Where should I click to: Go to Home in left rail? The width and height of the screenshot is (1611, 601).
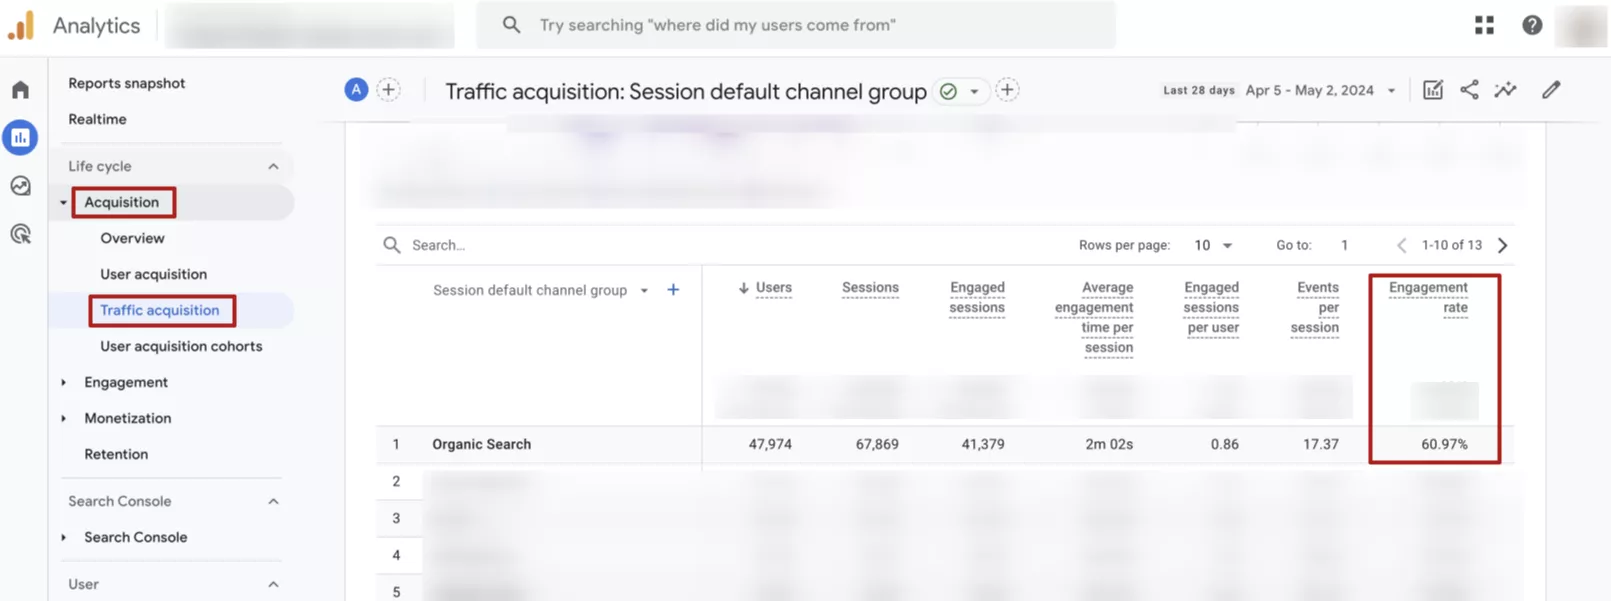tap(20, 90)
